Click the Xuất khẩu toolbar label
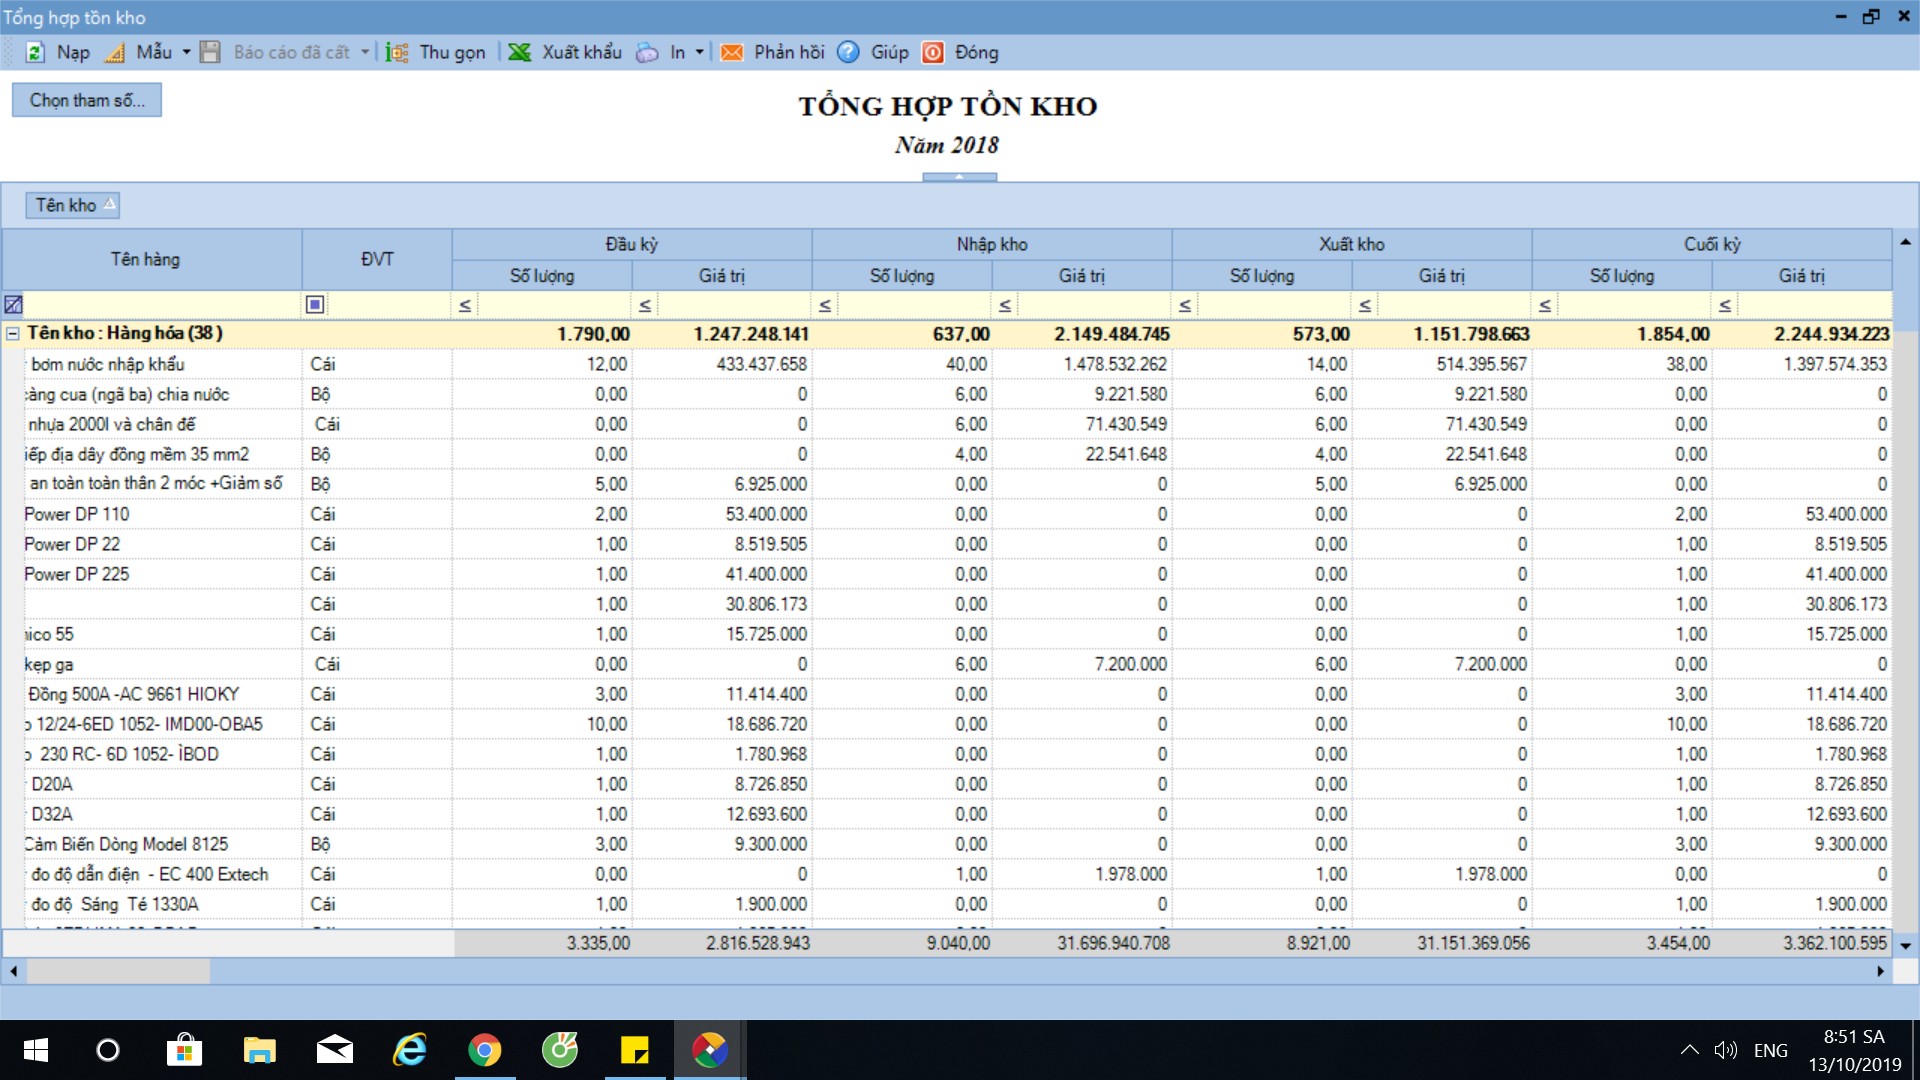1920x1080 pixels. [x=582, y=53]
